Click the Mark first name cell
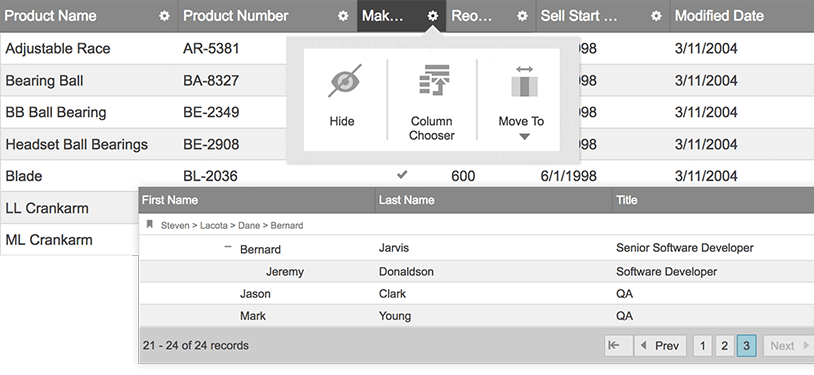Image resolution: width=814 pixels, height=375 pixels. (253, 316)
